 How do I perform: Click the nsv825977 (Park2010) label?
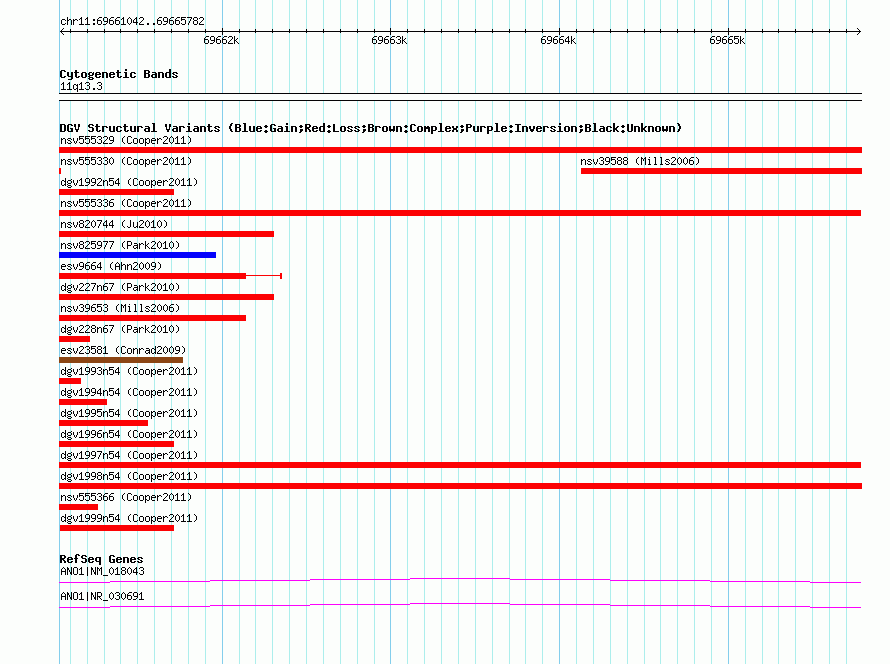[120, 245]
